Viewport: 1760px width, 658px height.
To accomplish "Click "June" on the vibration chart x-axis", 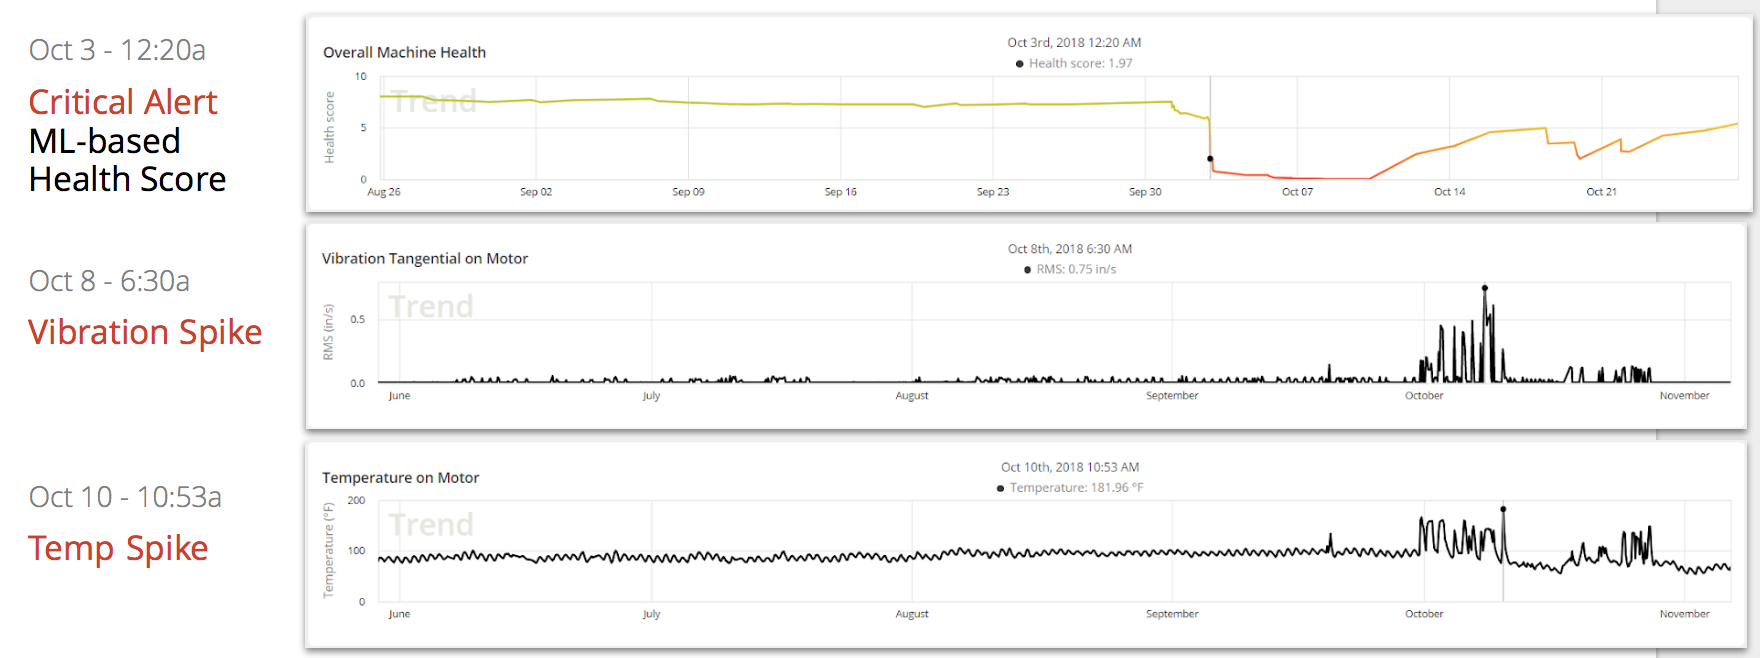I will (x=399, y=396).
